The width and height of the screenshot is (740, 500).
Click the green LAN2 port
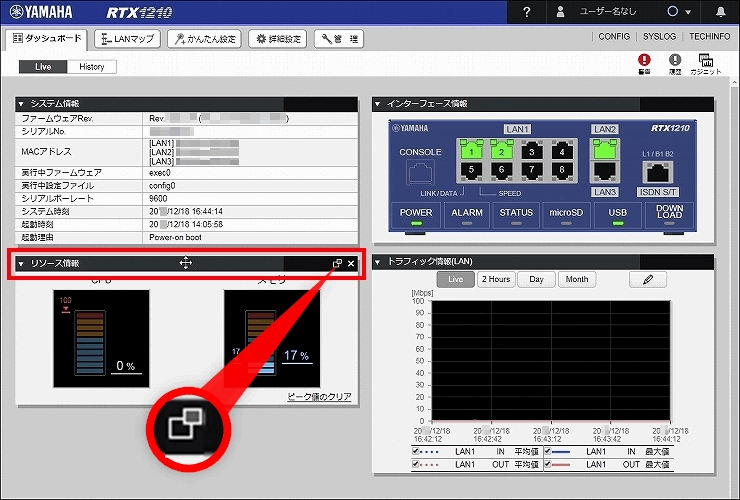[605, 150]
